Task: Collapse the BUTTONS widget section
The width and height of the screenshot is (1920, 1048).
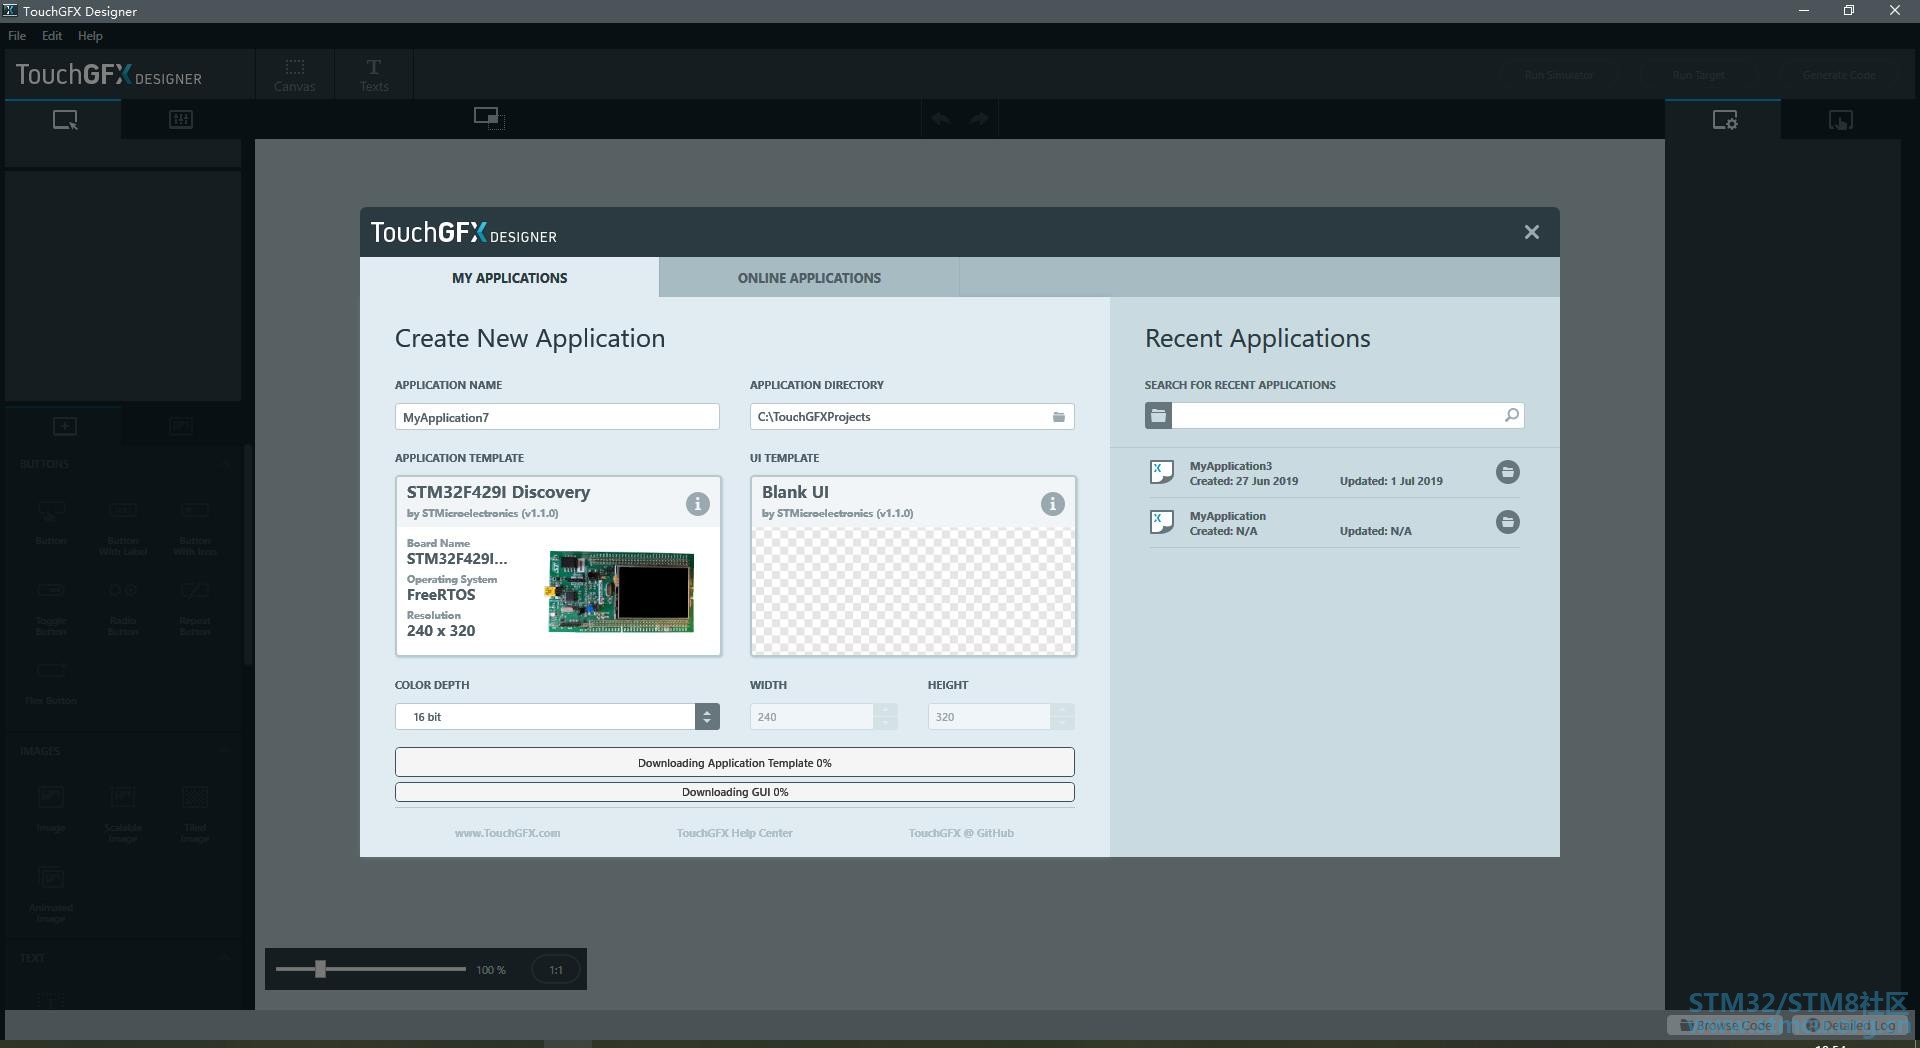Action: 226,464
